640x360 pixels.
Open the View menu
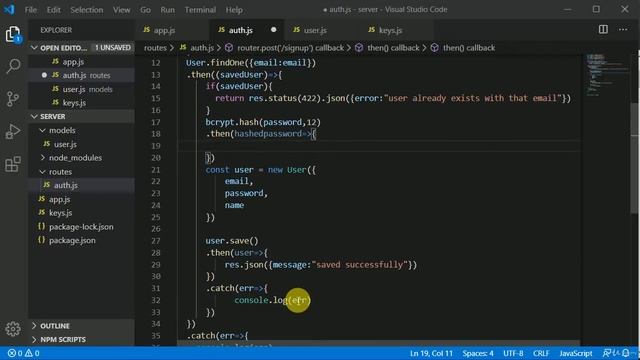pos(122,9)
